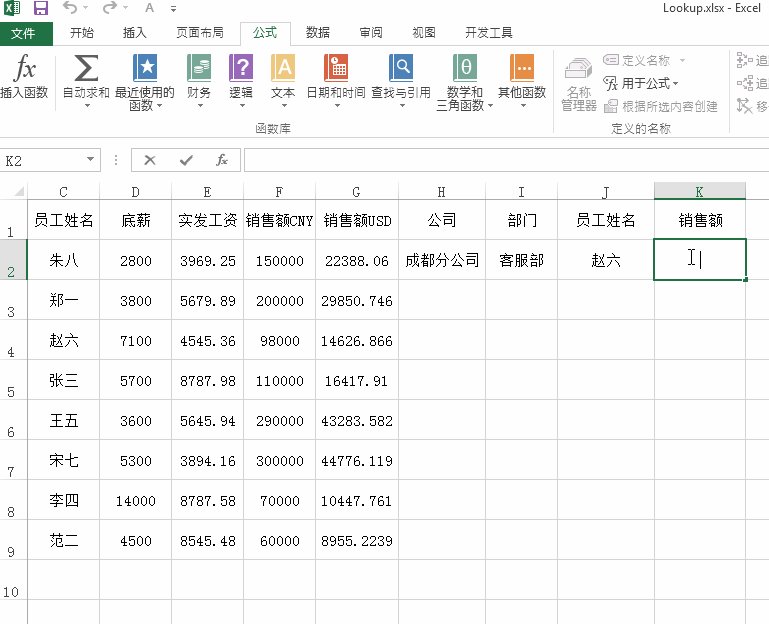Click the Save icon in quick access toolbar
The height and width of the screenshot is (624, 769).
(41, 8)
